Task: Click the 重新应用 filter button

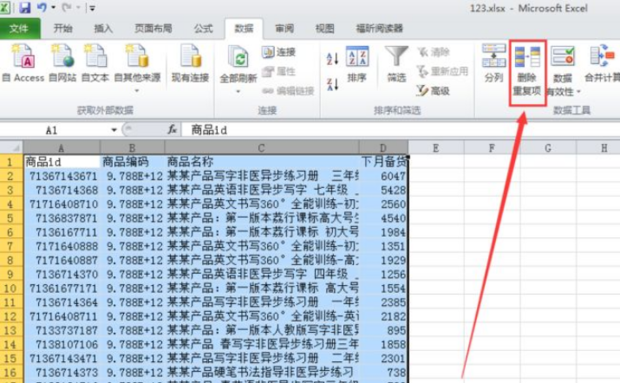Action: point(442,72)
